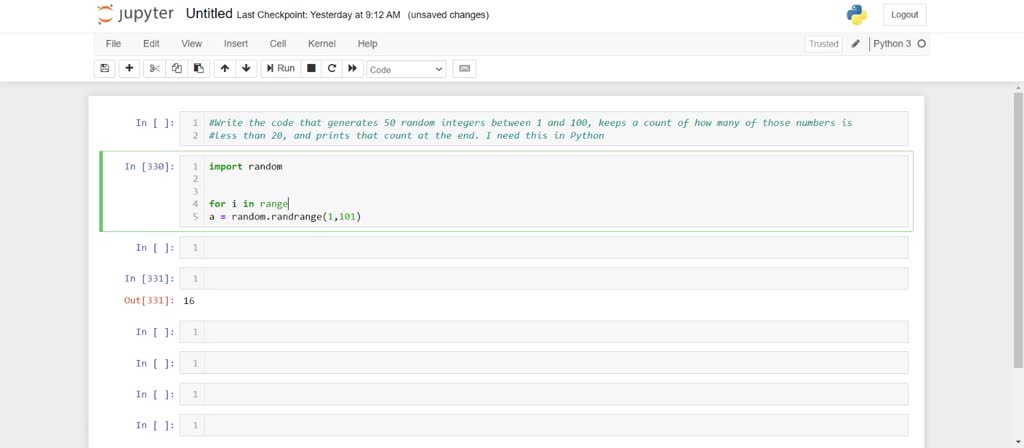Open the Code cell type dropdown
The width and height of the screenshot is (1024, 448).
pyautogui.click(x=406, y=69)
